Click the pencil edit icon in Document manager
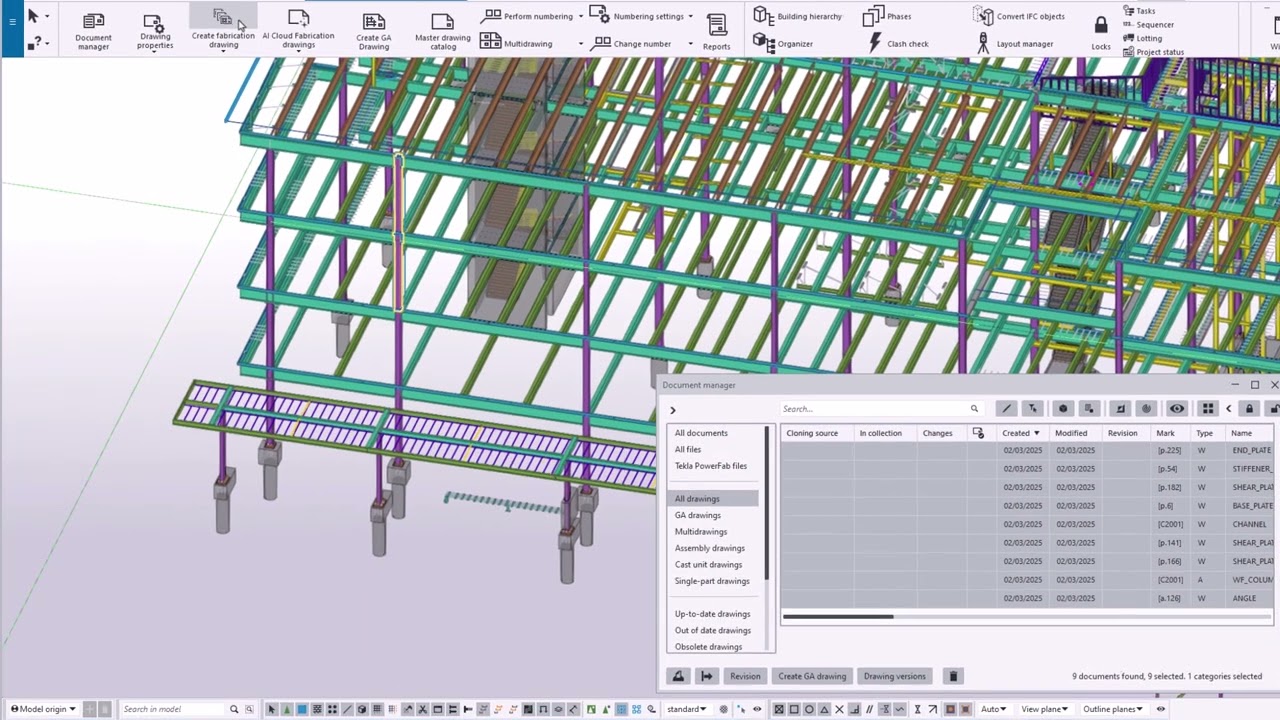The width and height of the screenshot is (1280, 720). tap(1007, 408)
